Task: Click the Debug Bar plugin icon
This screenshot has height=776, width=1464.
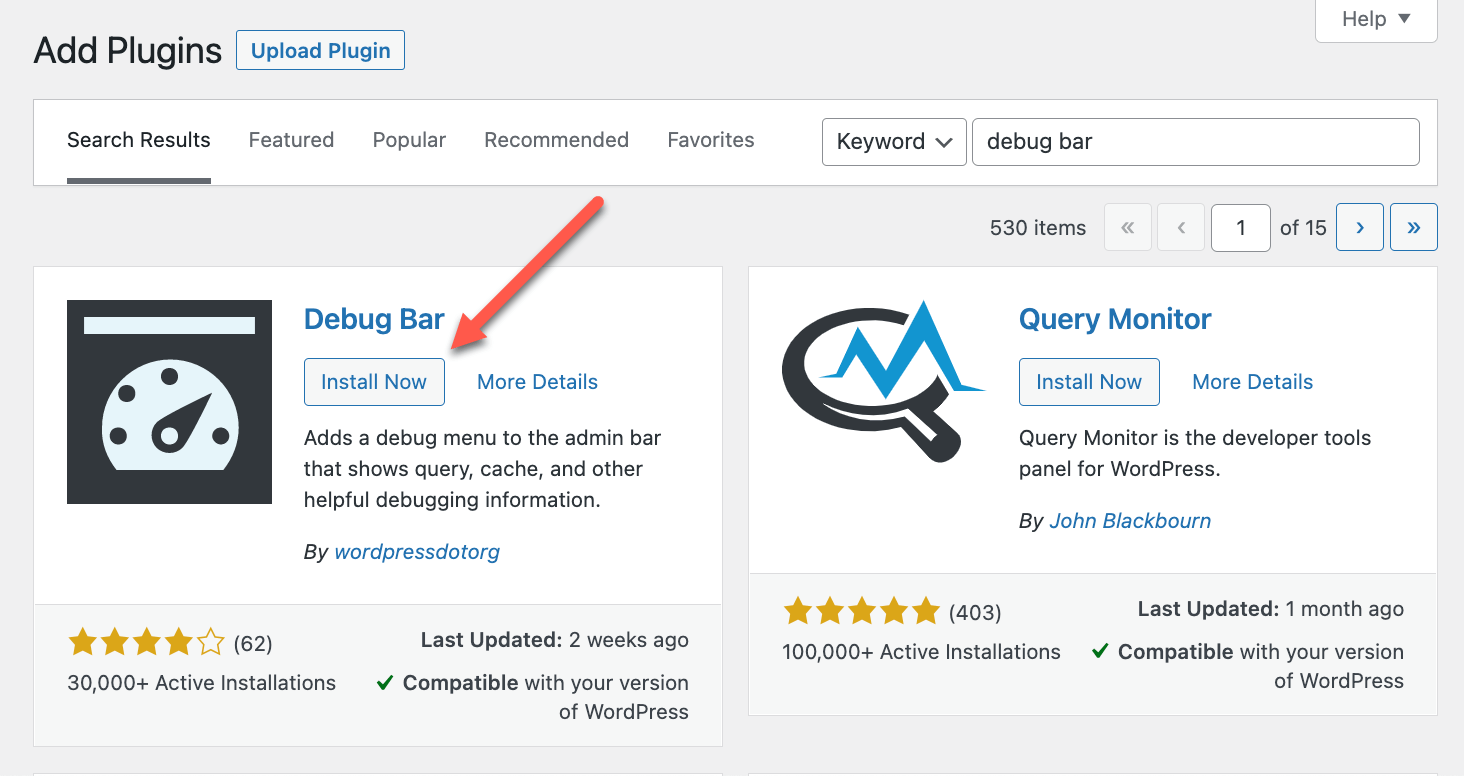Action: point(170,402)
